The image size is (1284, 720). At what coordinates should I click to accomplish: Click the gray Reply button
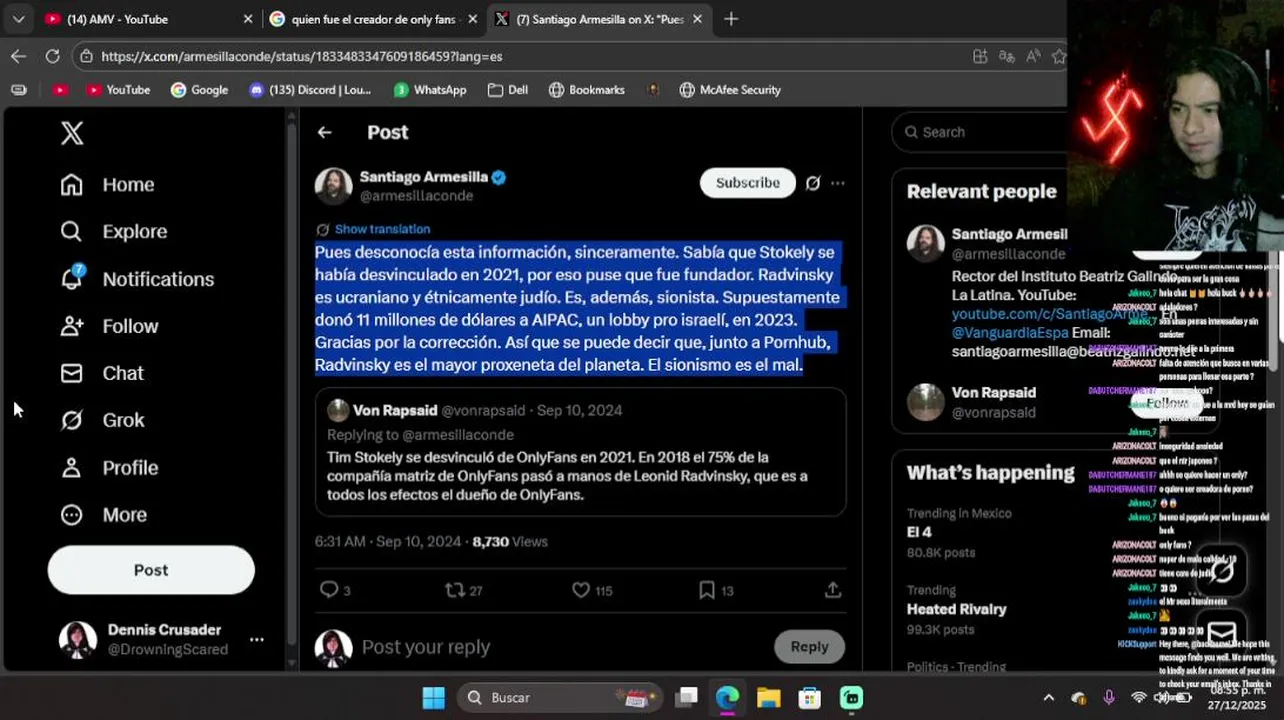pyautogui.click(x=809, y=647)
